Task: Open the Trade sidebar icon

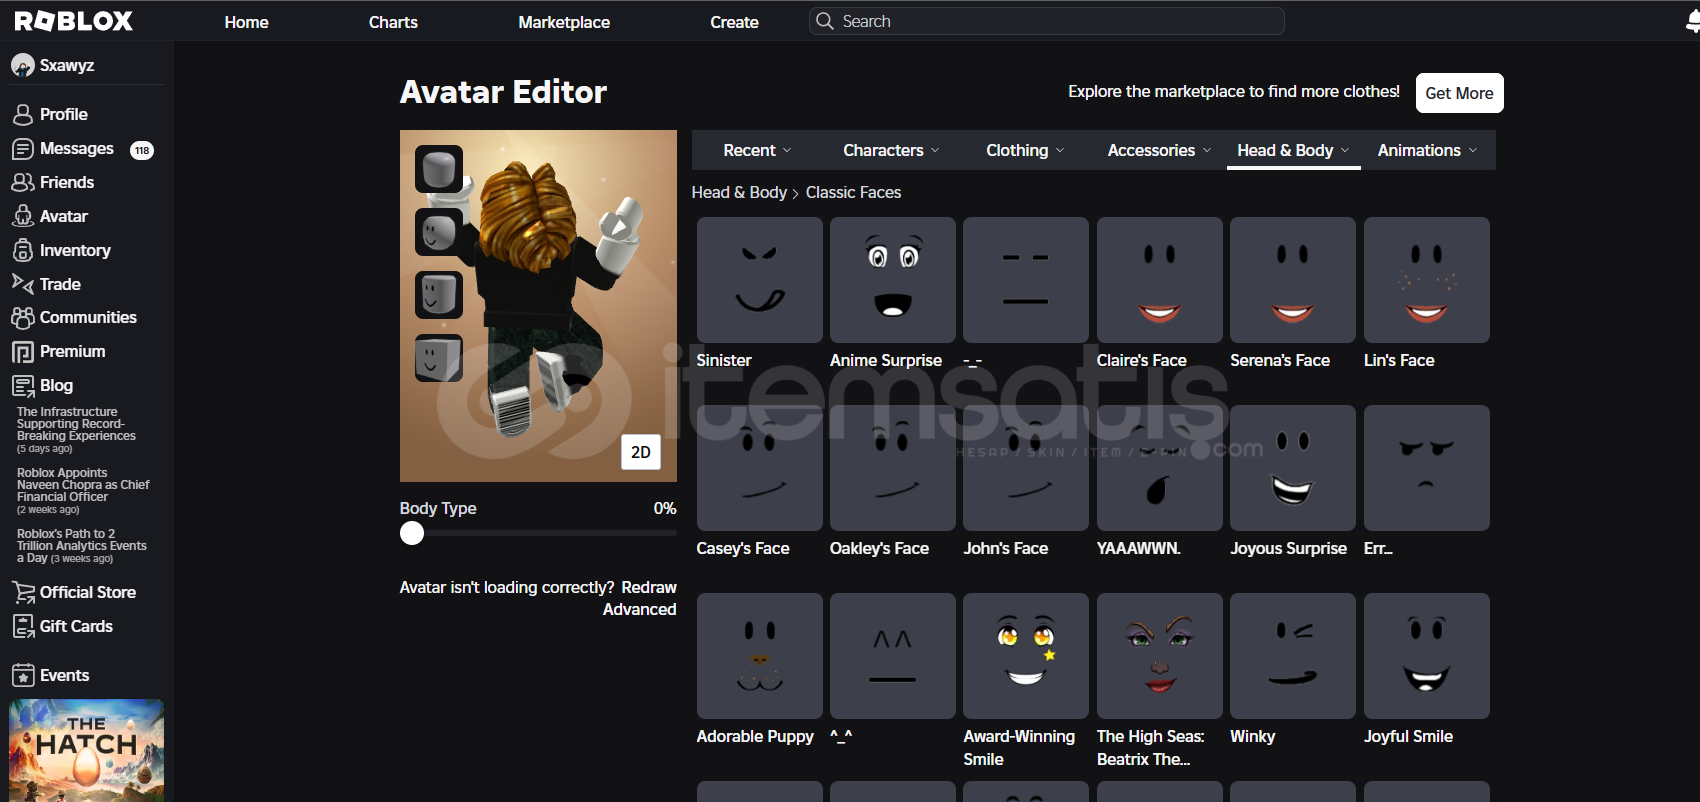Action: (23, 284)
